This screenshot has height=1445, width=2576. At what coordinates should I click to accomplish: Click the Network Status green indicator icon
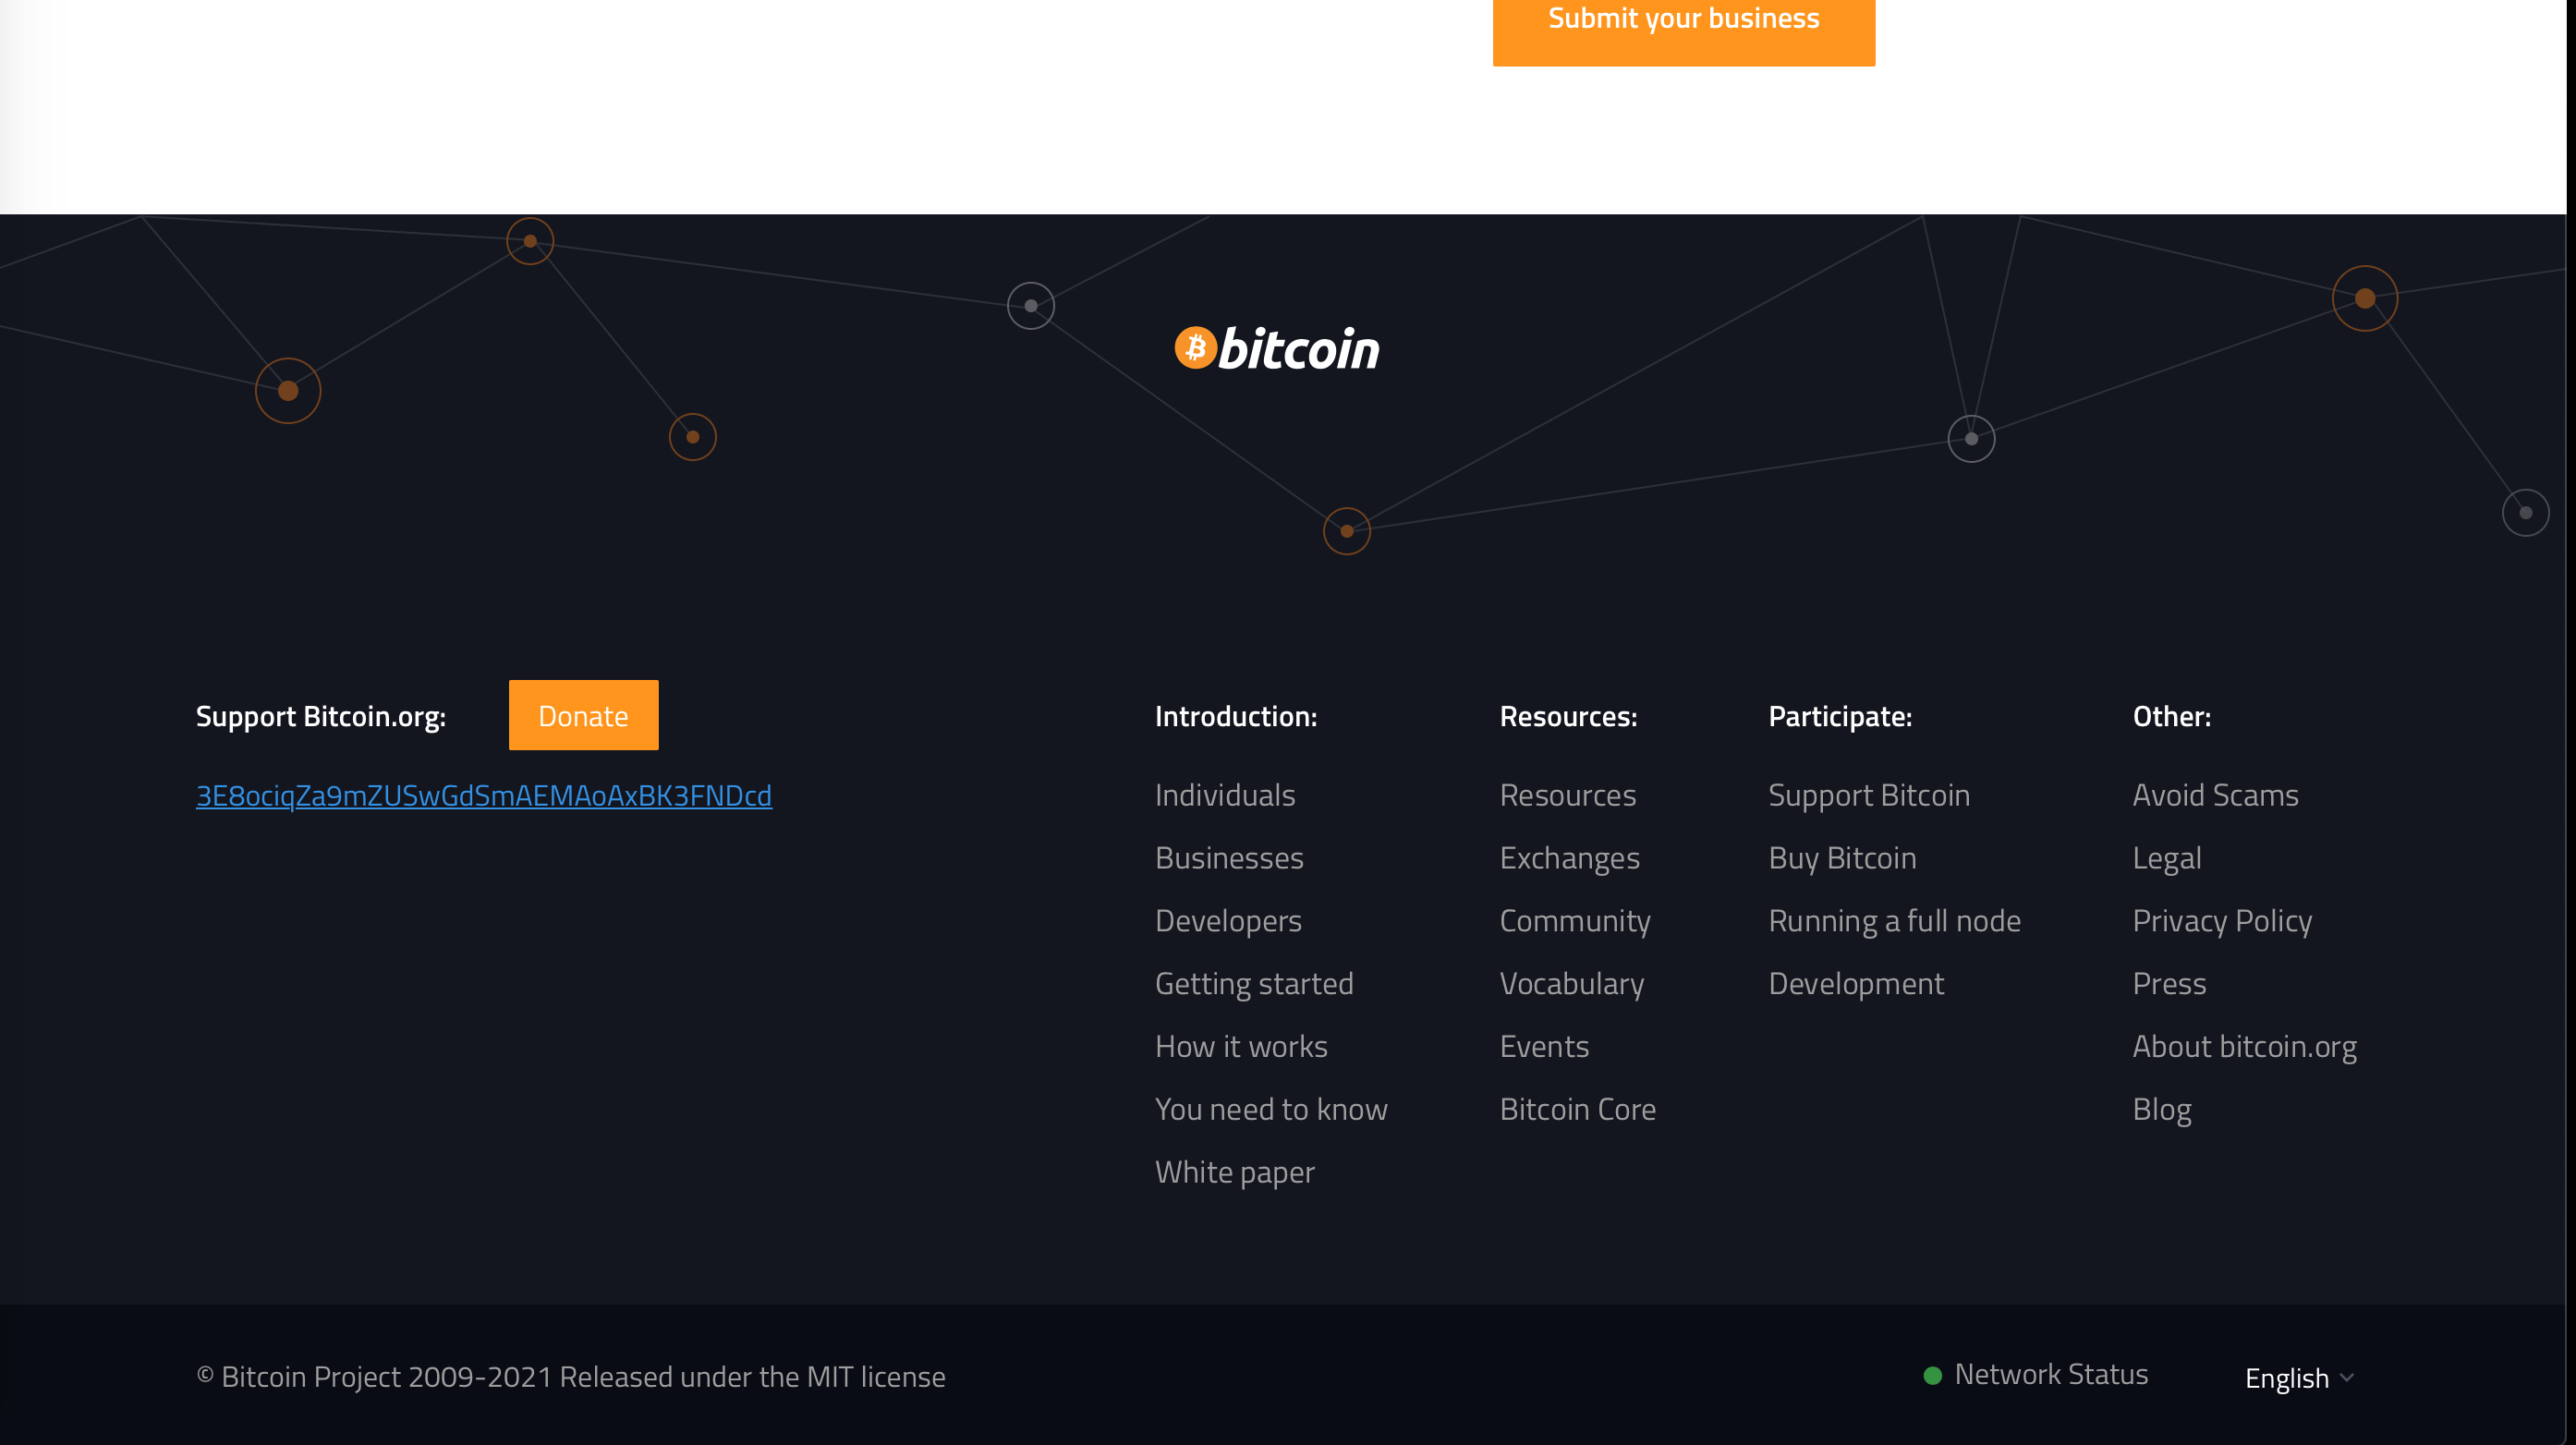point(1930,1376)
